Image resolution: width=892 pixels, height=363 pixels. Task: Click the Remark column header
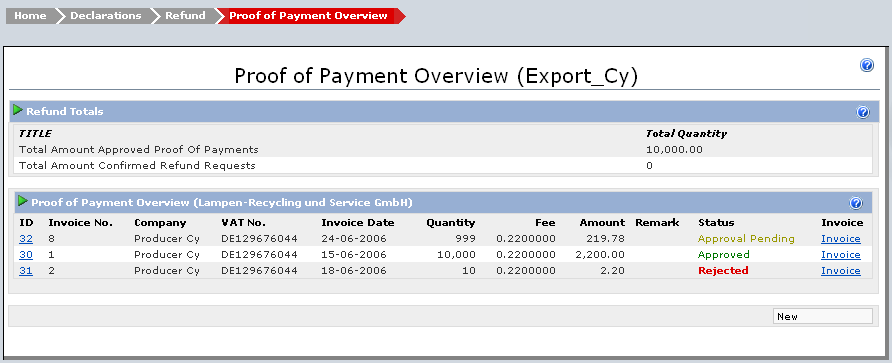657,223
